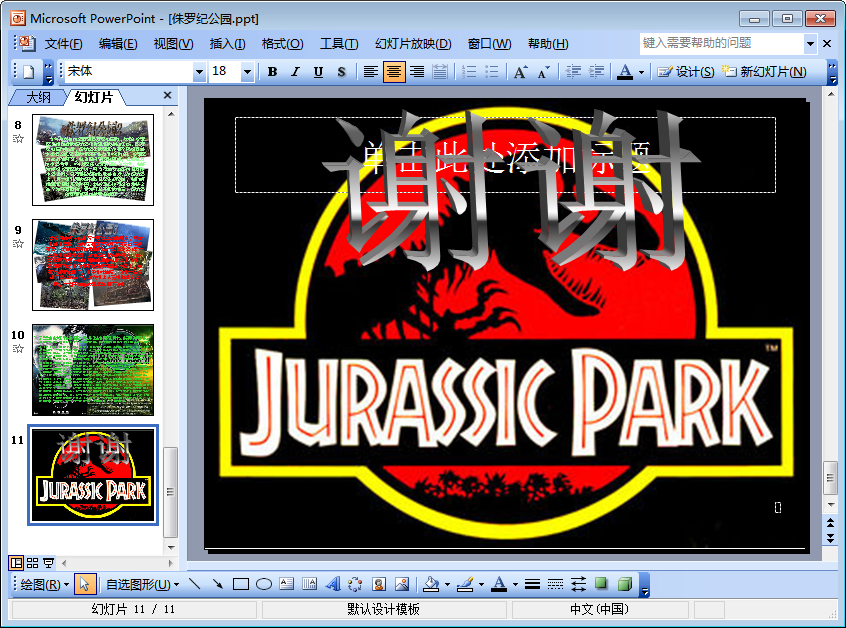Increase the font size
This screenshot has height=628, width=846.
(x=520, y=71)
